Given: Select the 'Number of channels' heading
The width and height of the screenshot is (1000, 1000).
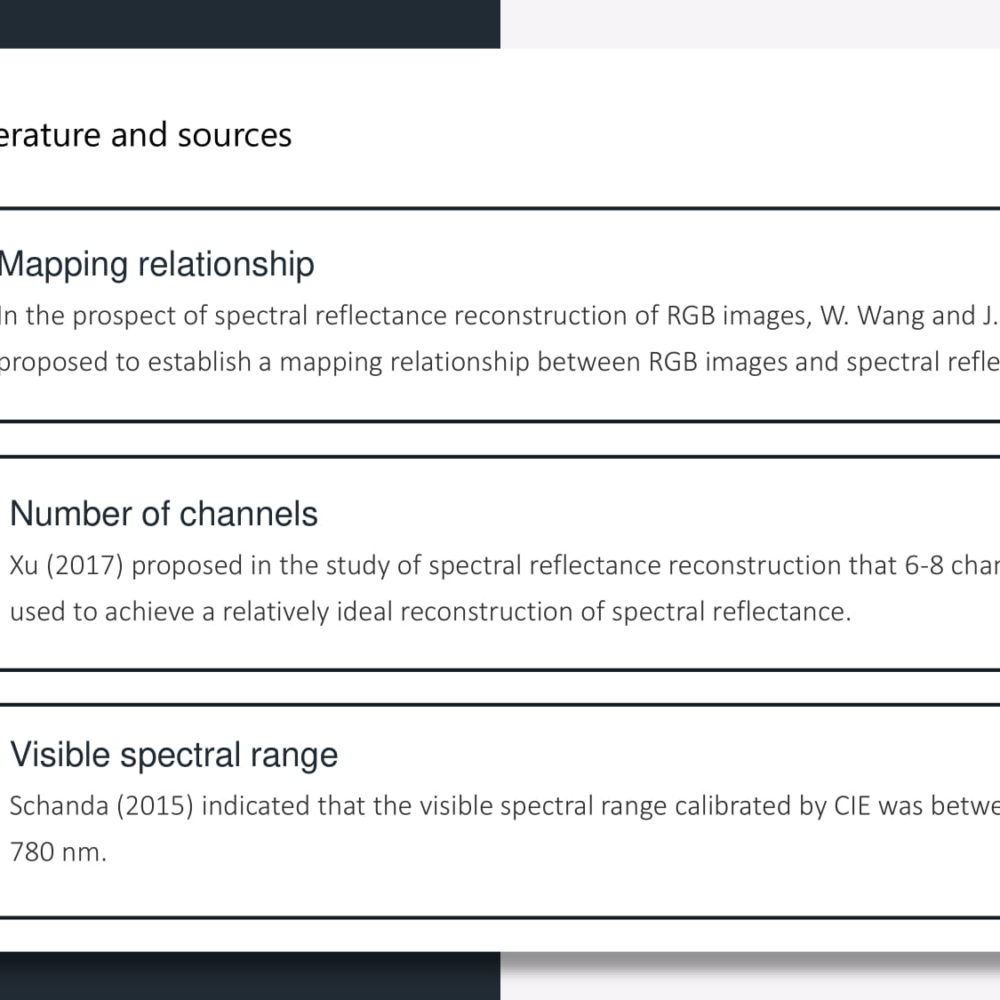Looking at the screenshot, I should tap(164, 514).
